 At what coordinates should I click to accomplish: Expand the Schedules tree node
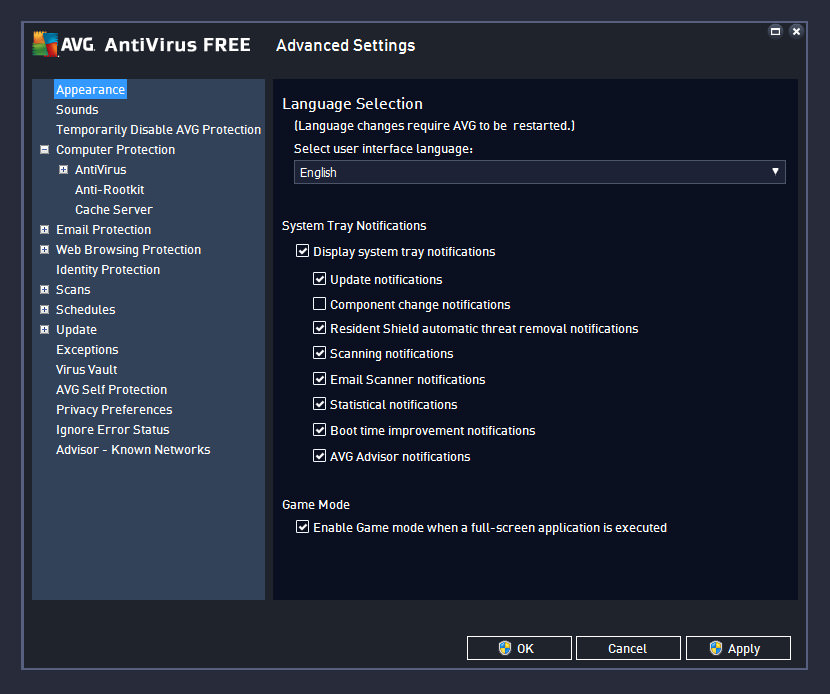44,310
